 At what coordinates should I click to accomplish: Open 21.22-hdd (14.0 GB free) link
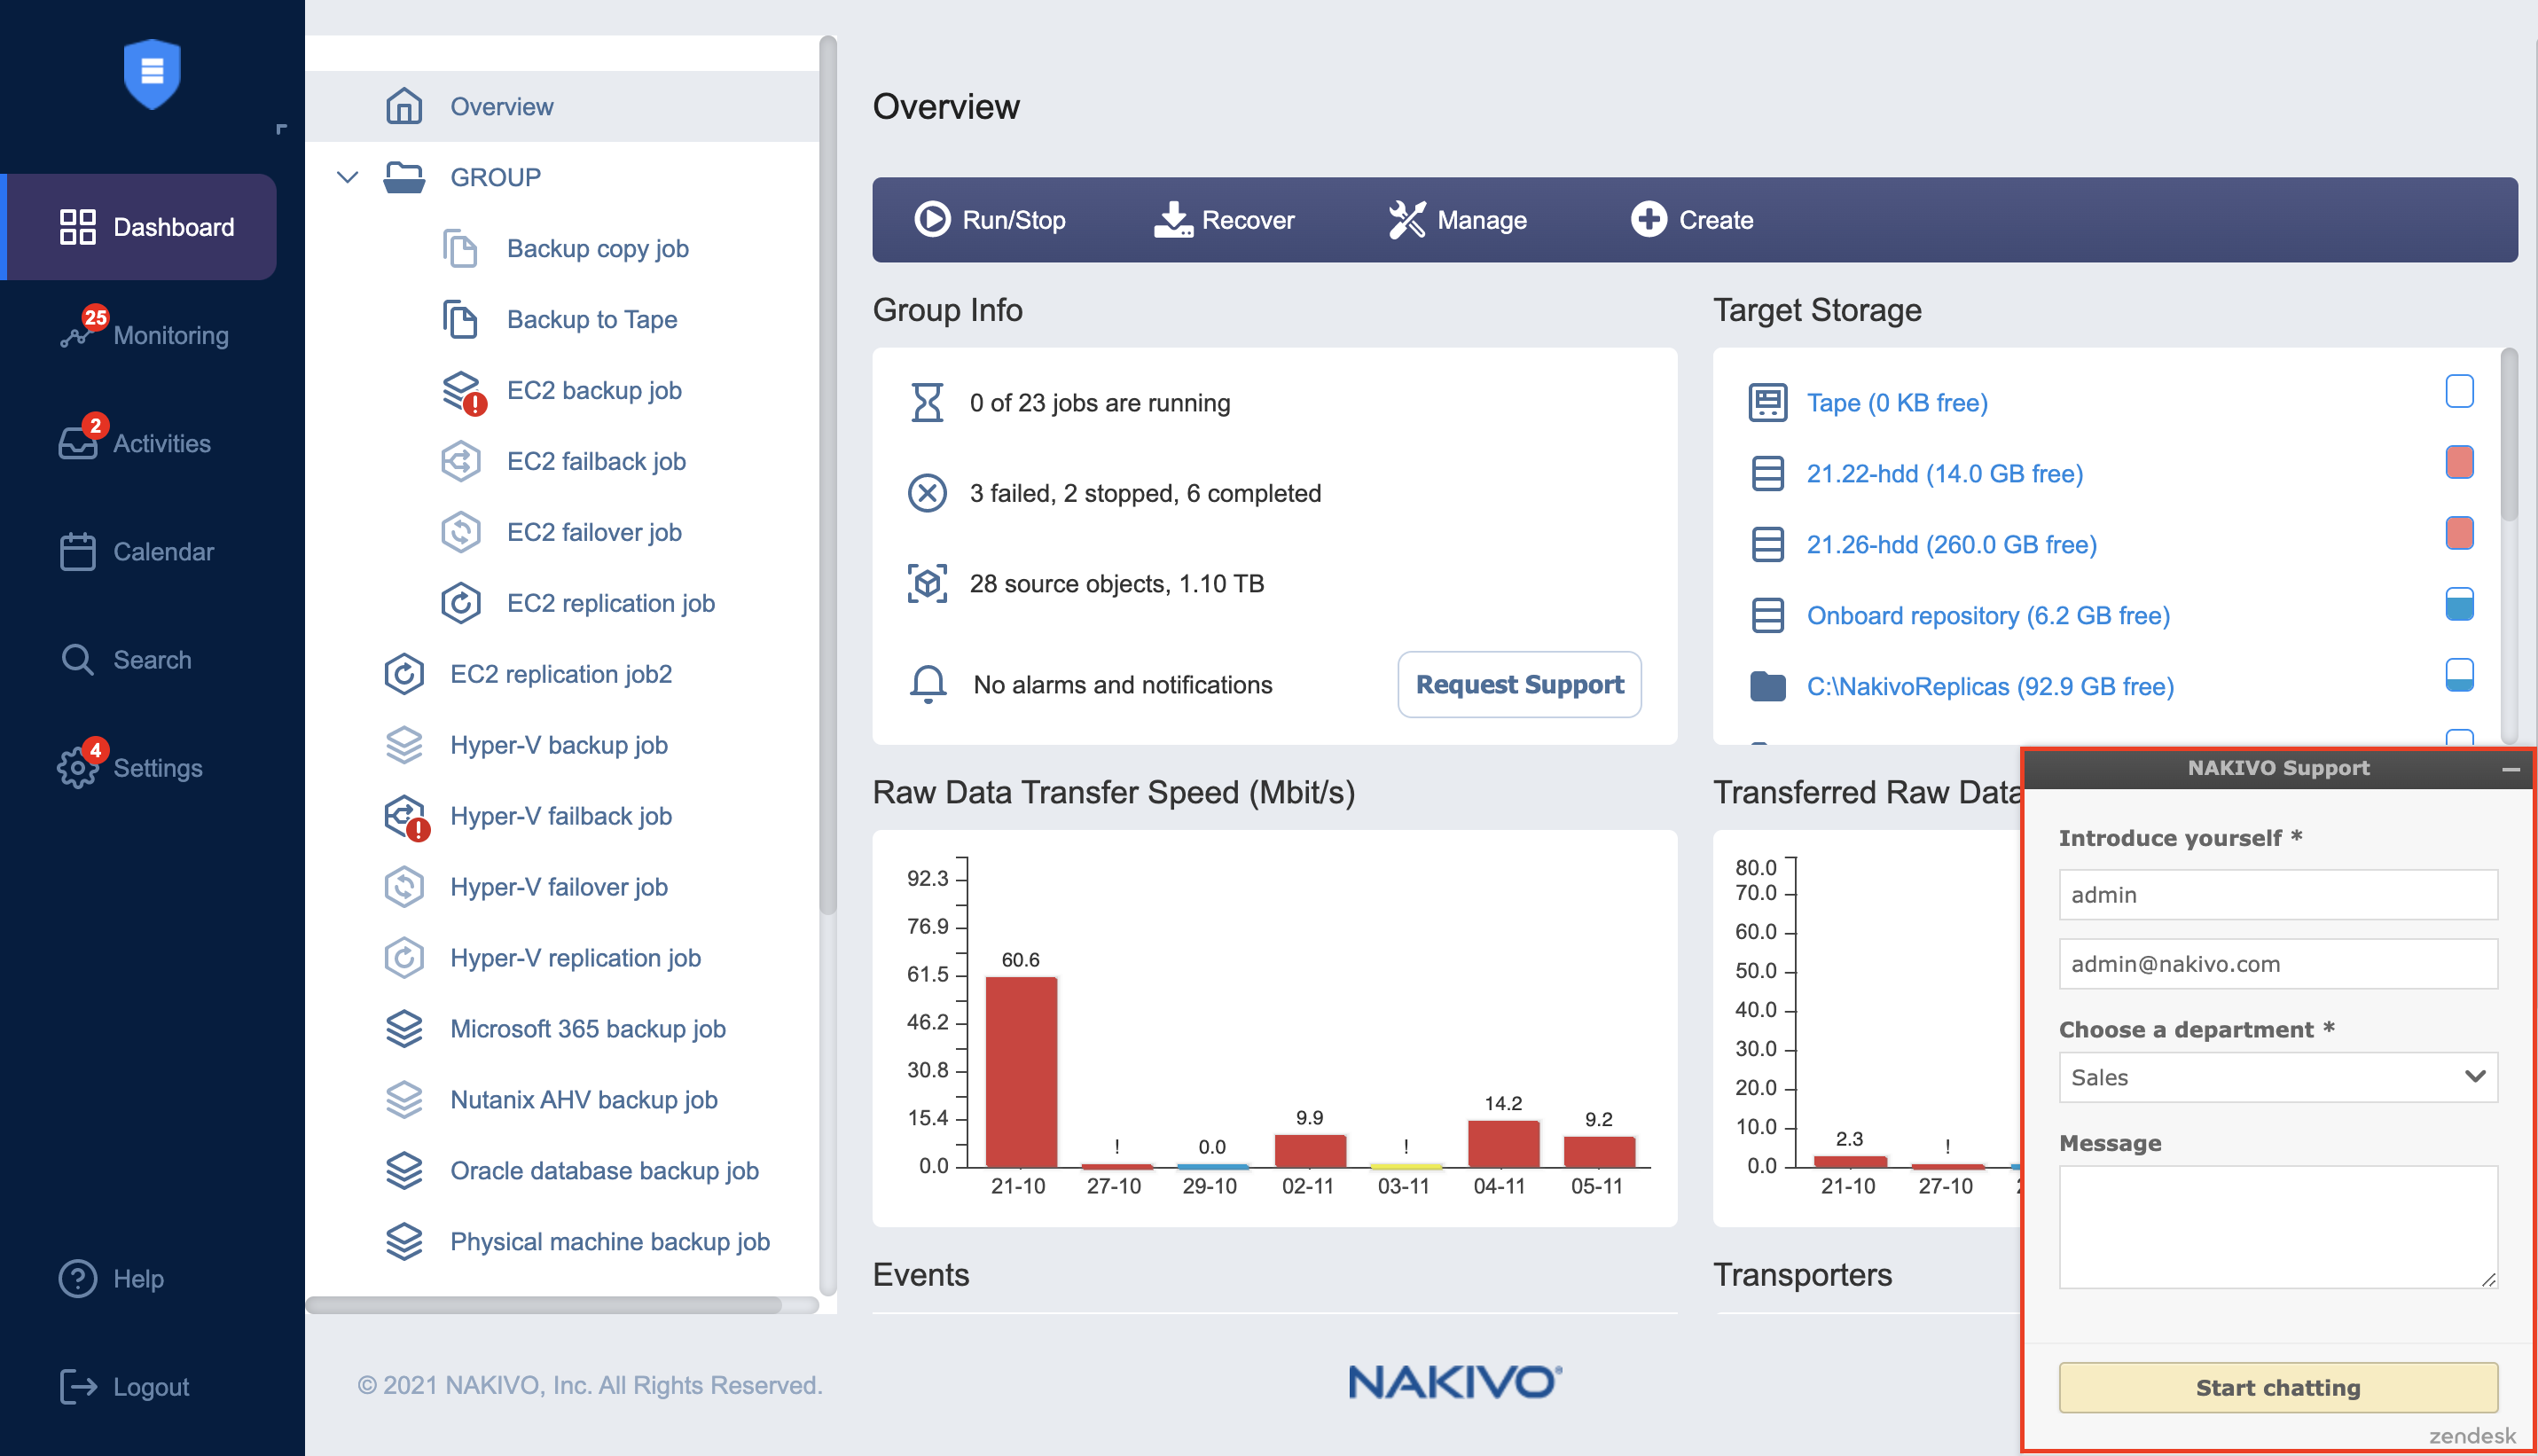click(x=1944, y=473)
